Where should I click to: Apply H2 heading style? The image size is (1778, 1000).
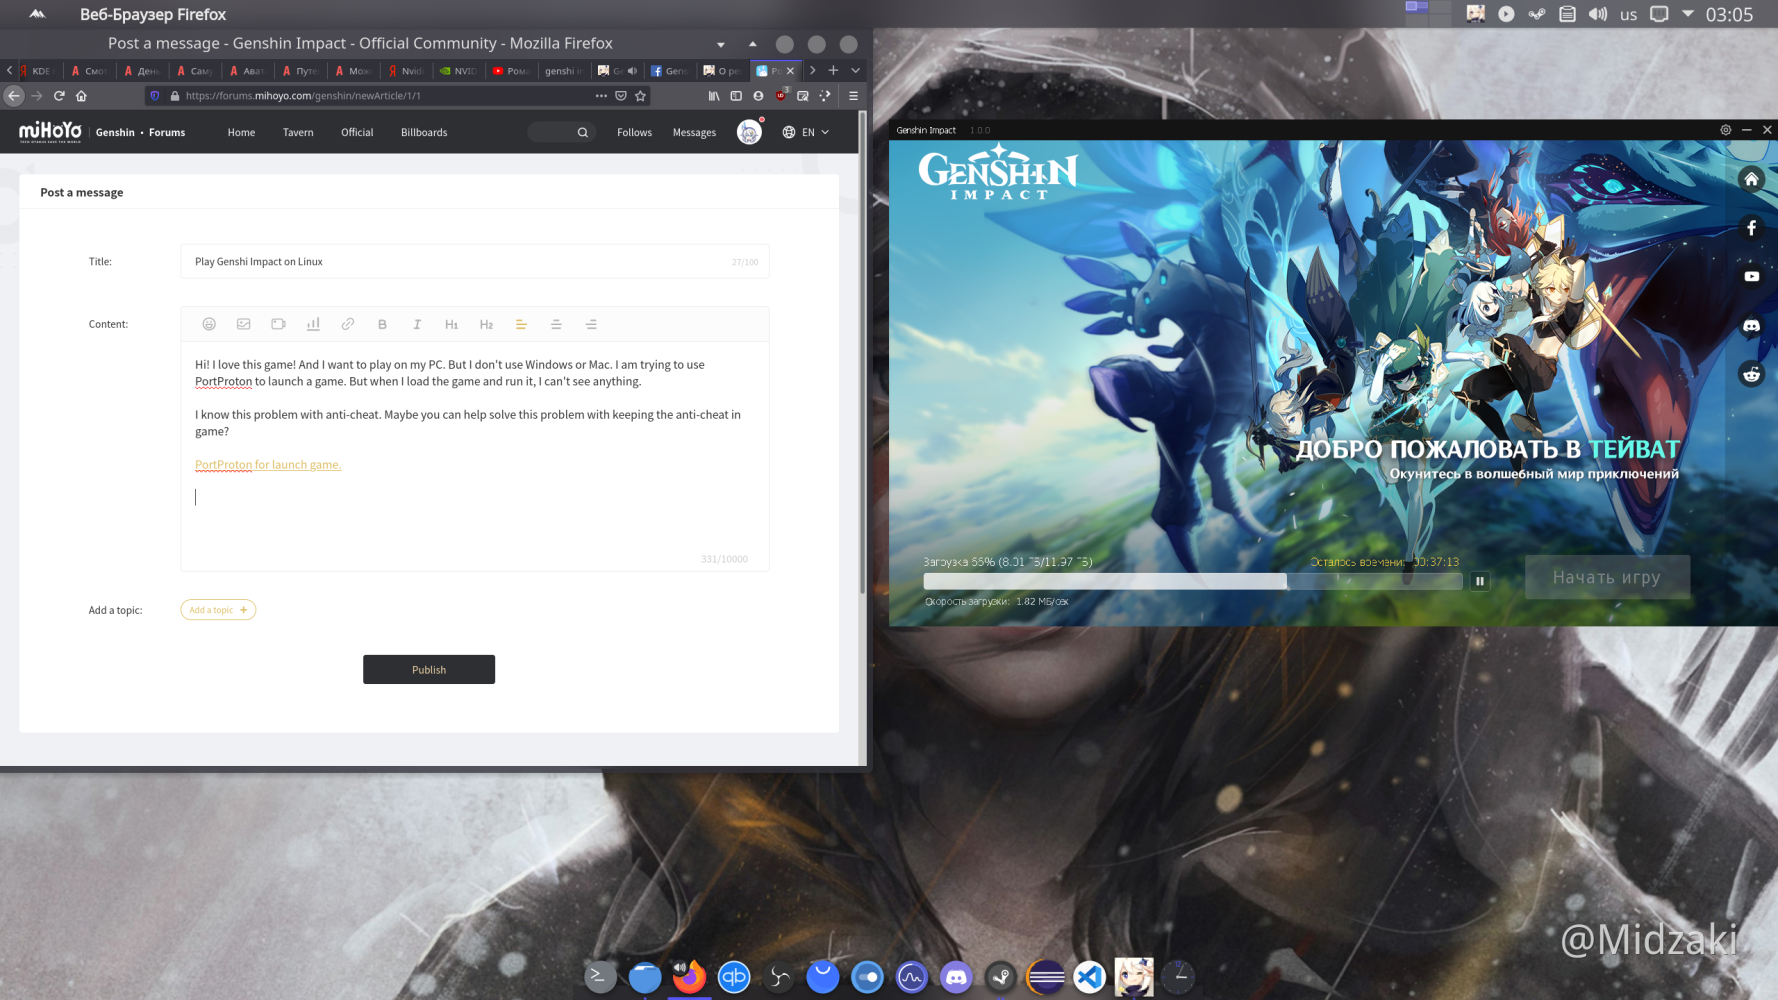(486, 324)
